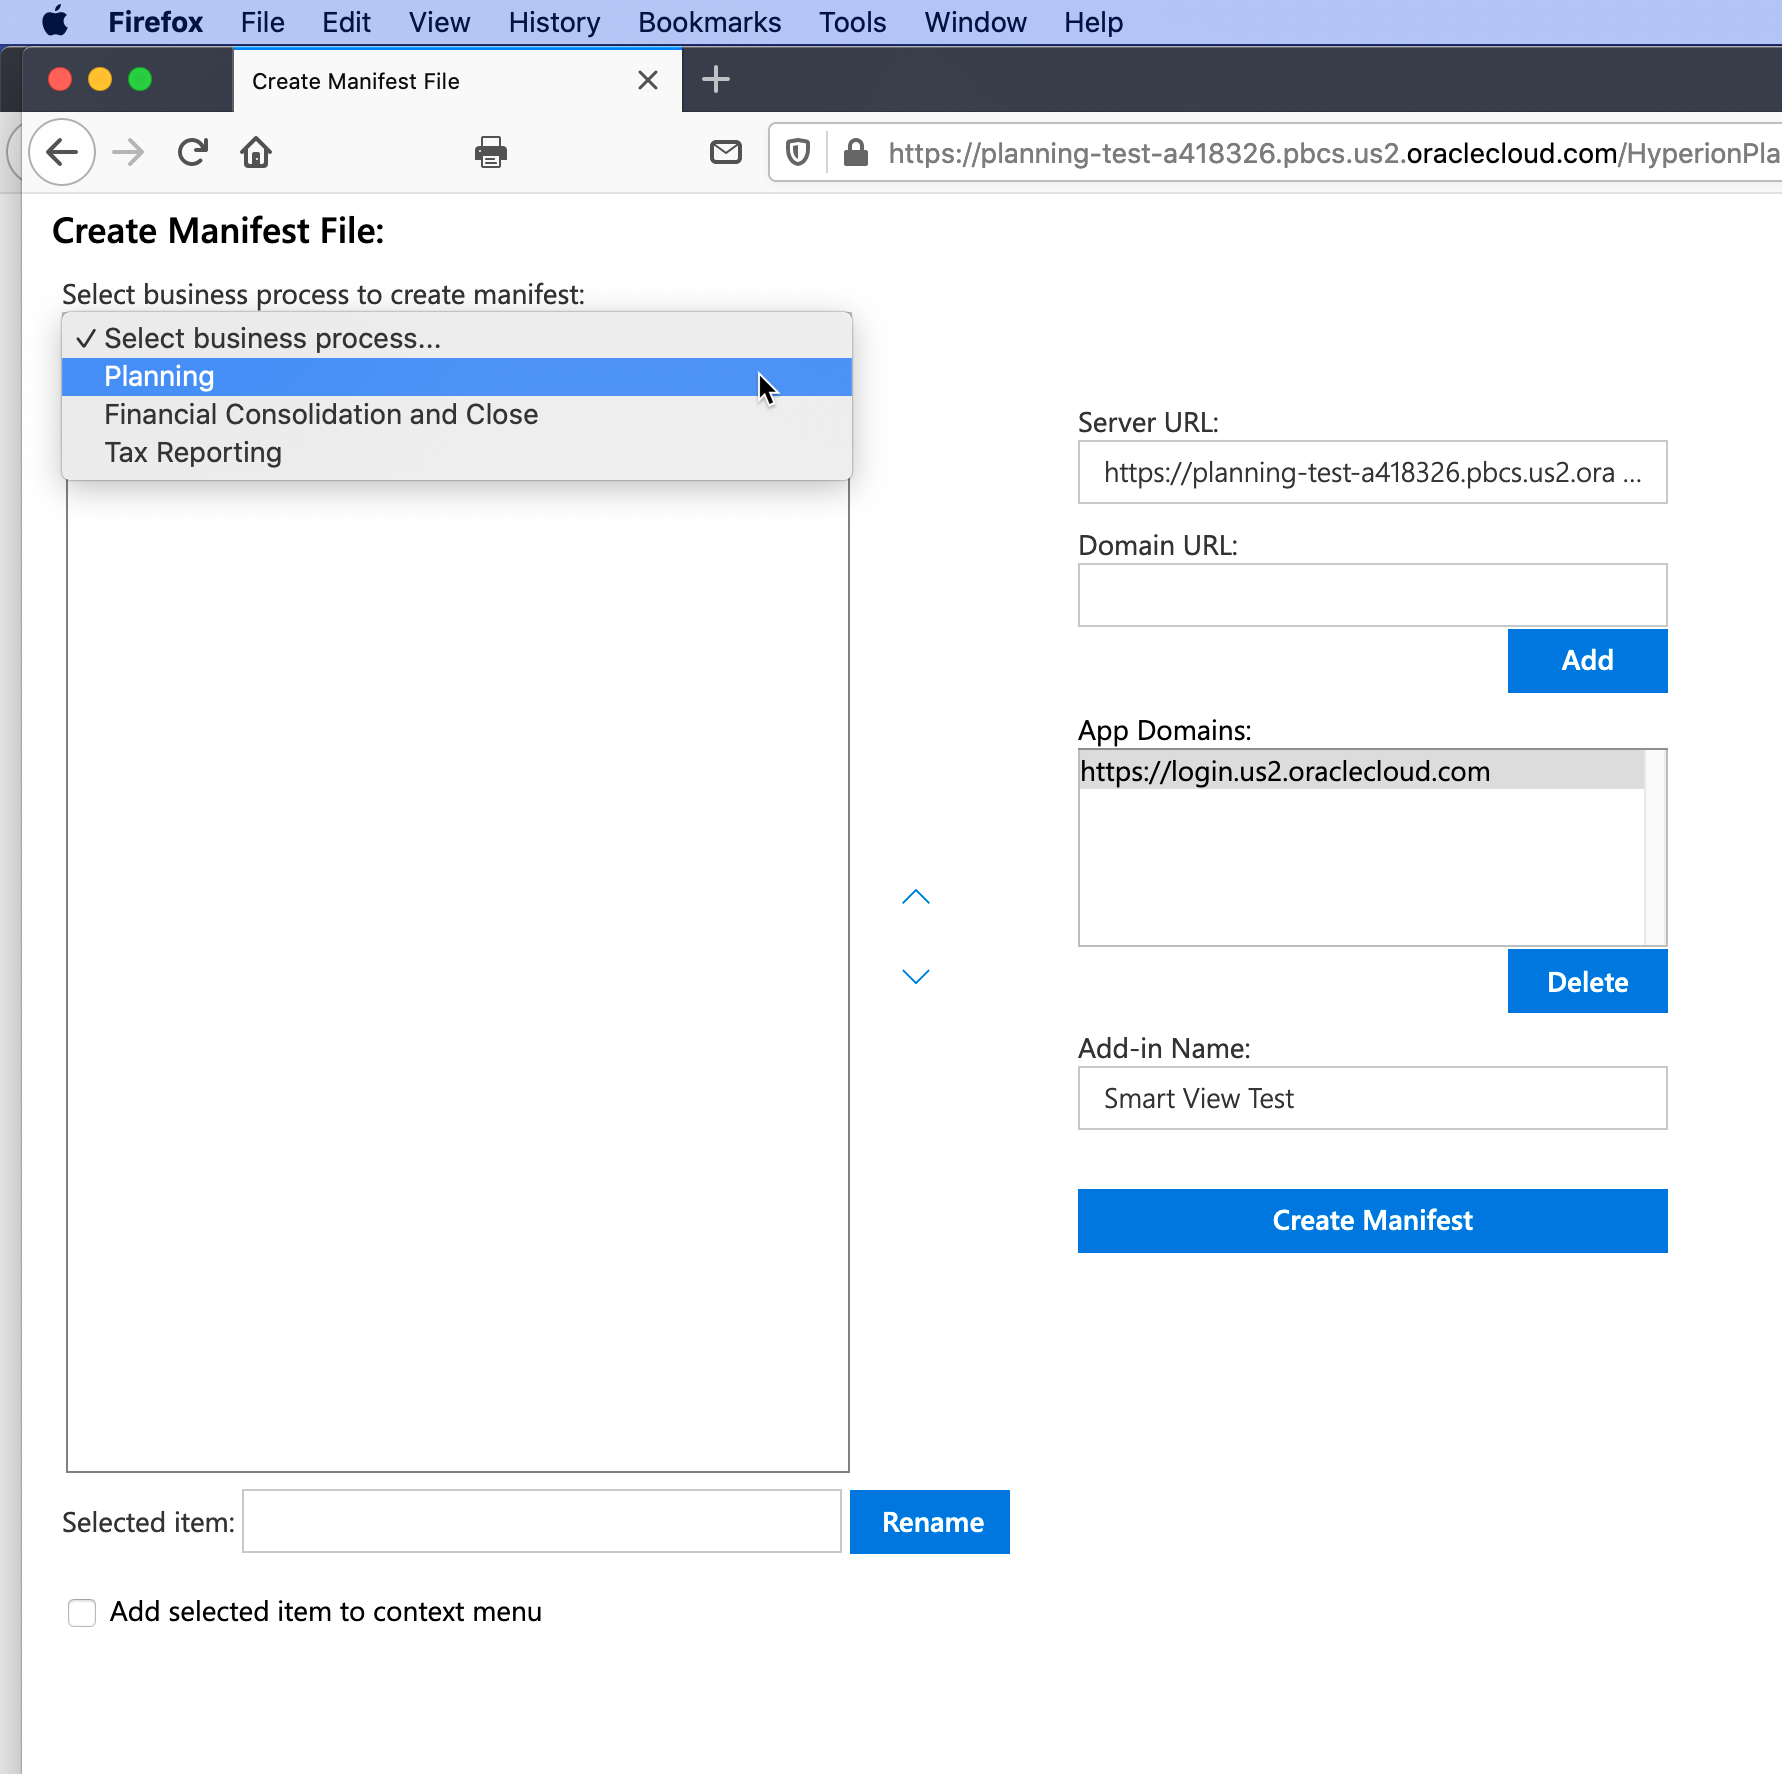This screenshot has width=1782, height=1774.
Task: Click the Server URL input field
Action: (x=1372, y=472)
